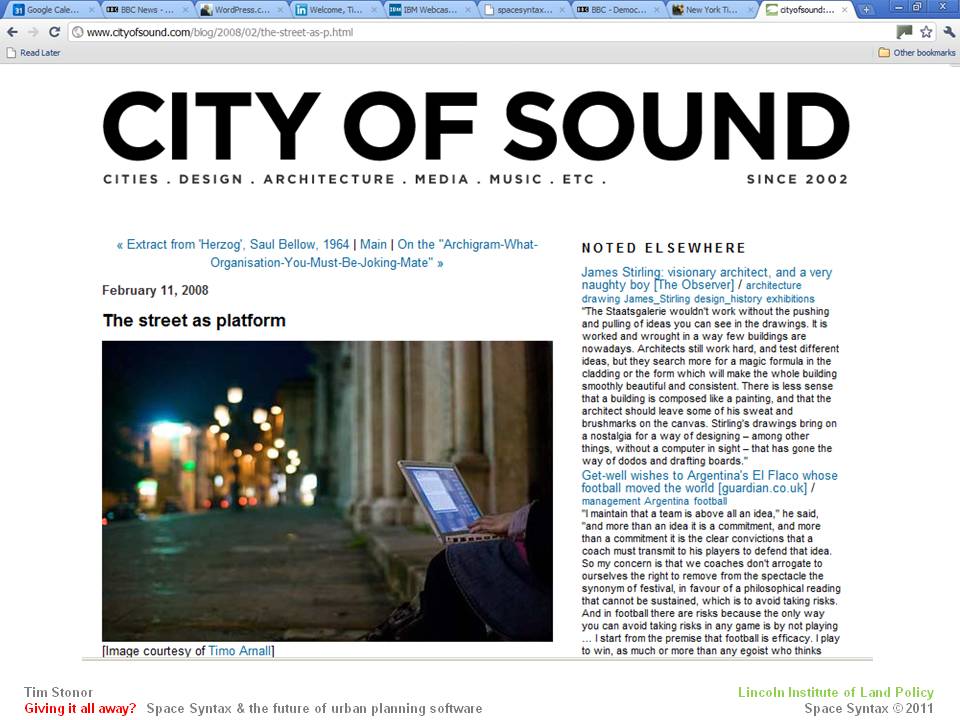
Task: Click the Timo Arnall image credit link
Action: point(239,651)
